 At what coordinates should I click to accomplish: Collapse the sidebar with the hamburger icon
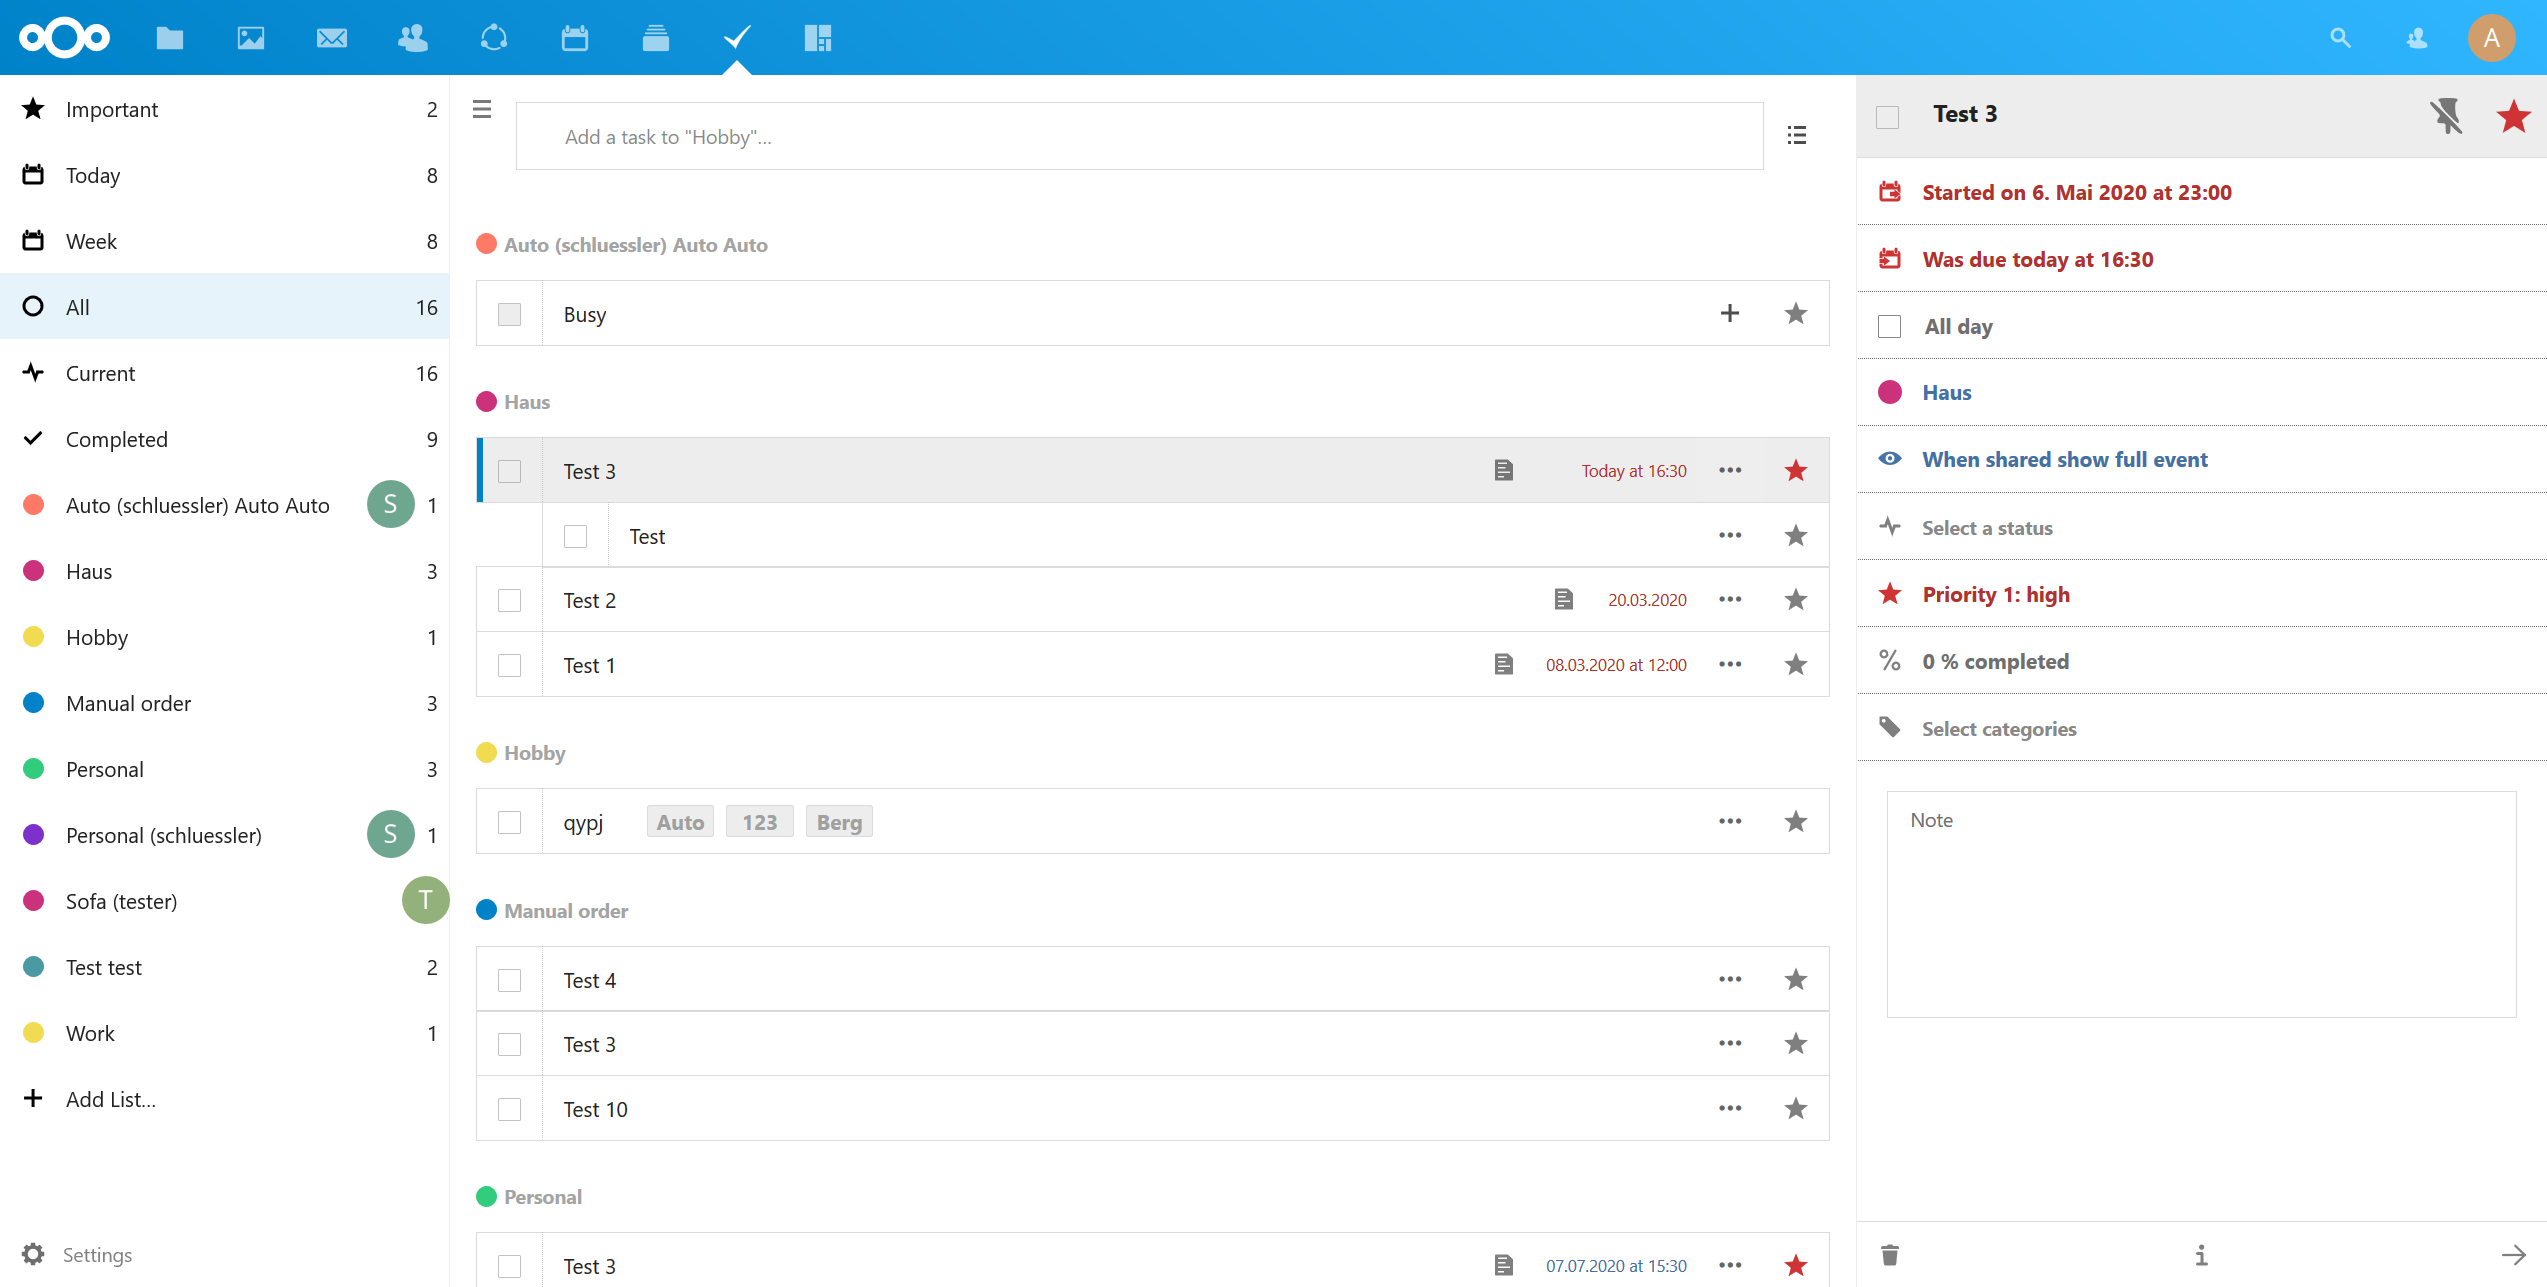(x=482, y=110)
